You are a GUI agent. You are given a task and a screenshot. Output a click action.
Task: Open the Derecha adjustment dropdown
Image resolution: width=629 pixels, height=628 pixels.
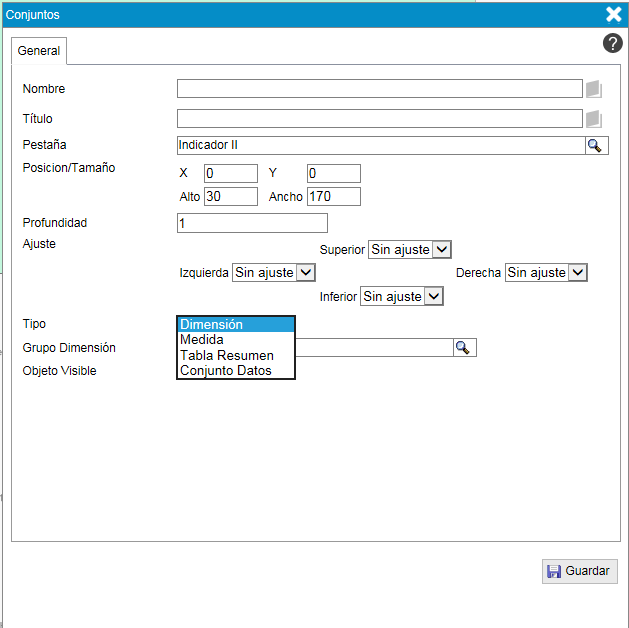(x=546, y=272)
